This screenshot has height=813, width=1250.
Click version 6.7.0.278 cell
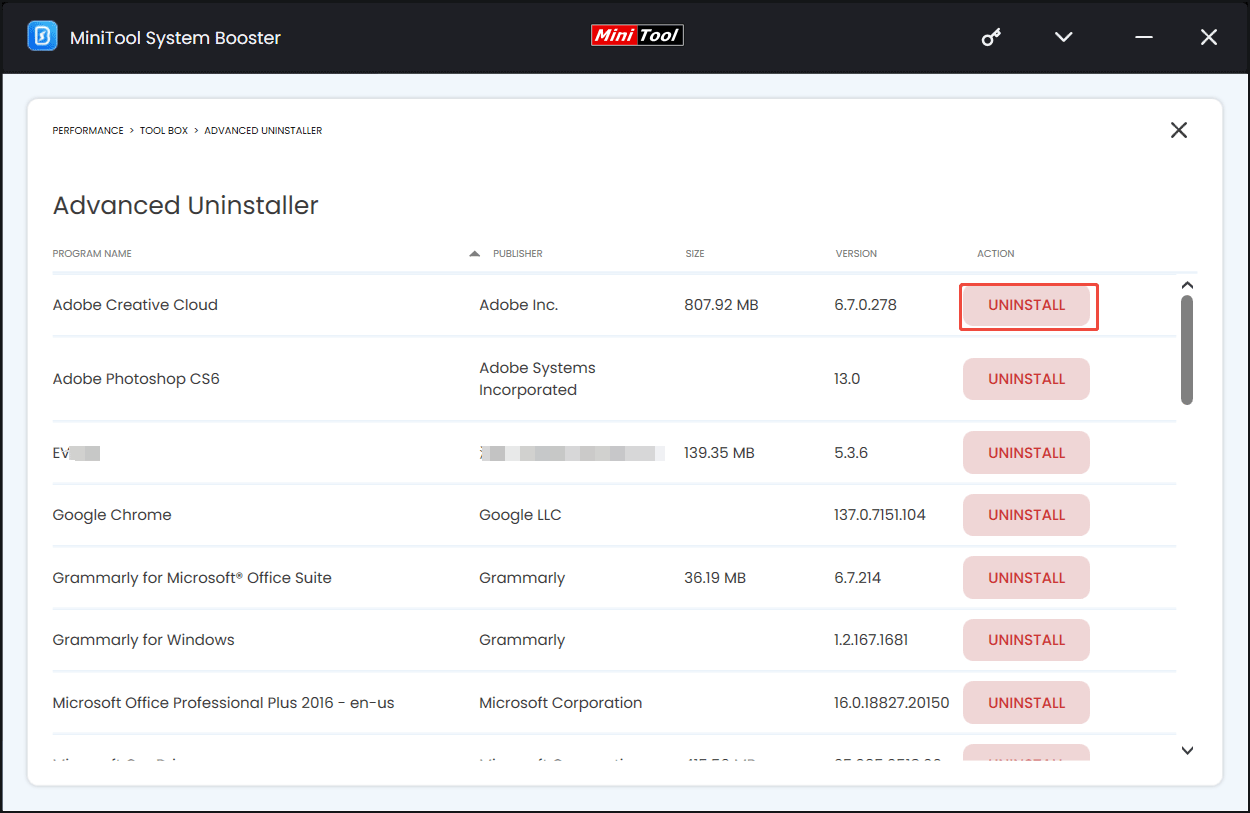(866, 305)
